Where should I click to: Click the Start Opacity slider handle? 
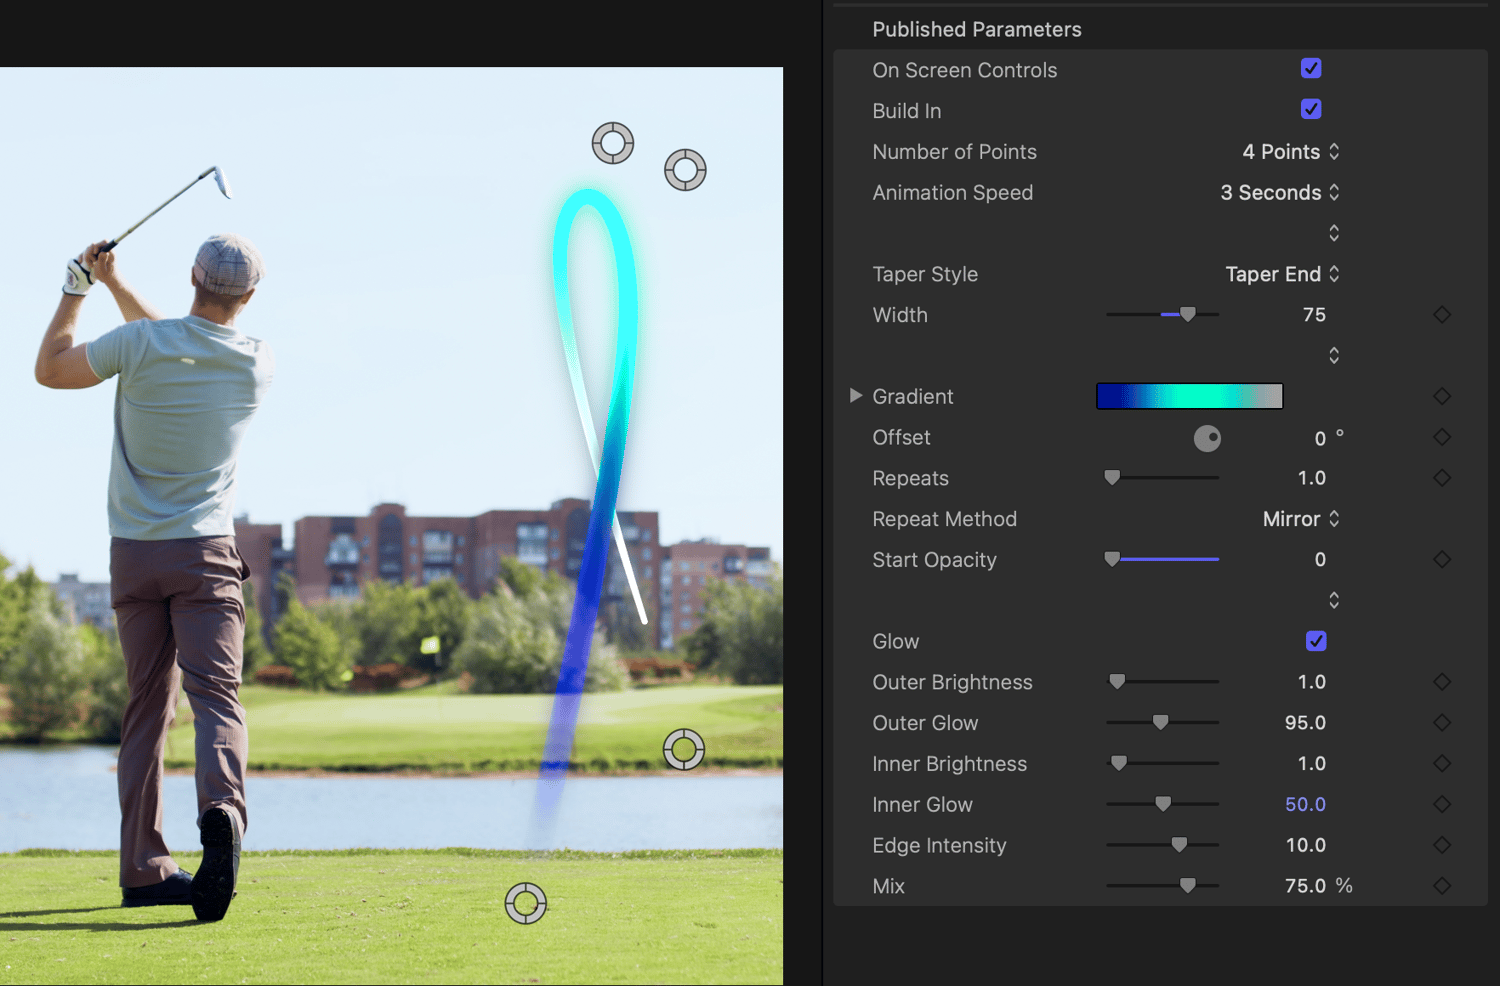(1112, 560)
